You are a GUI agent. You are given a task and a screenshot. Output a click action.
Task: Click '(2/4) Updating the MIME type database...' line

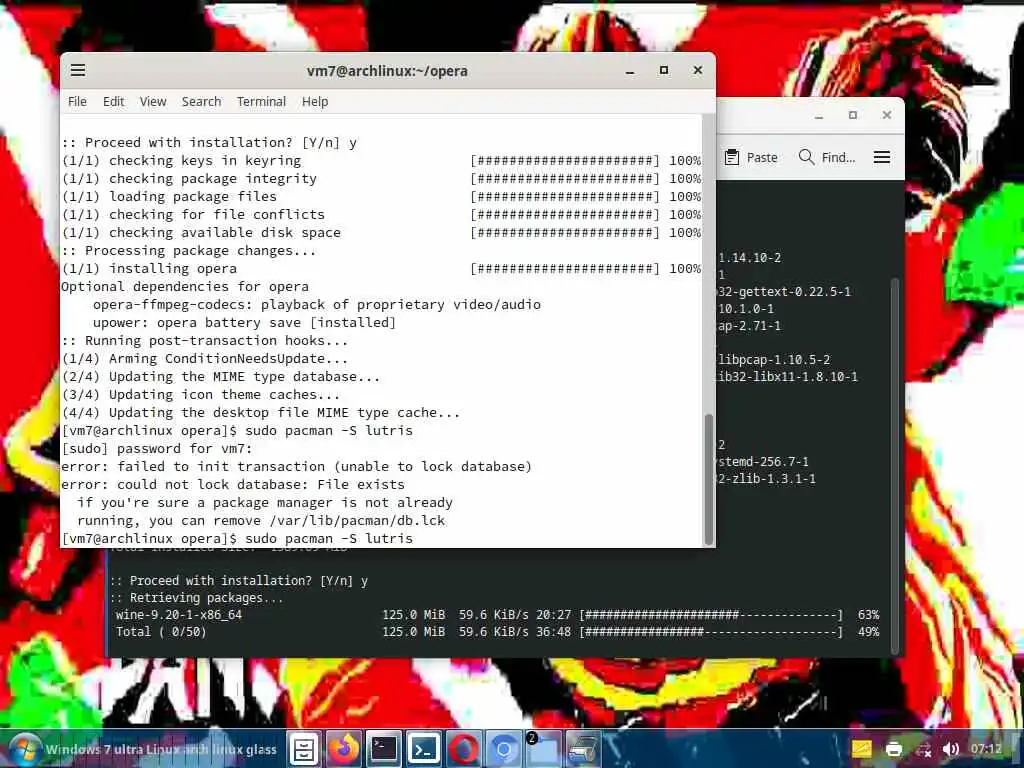point(221,377)
